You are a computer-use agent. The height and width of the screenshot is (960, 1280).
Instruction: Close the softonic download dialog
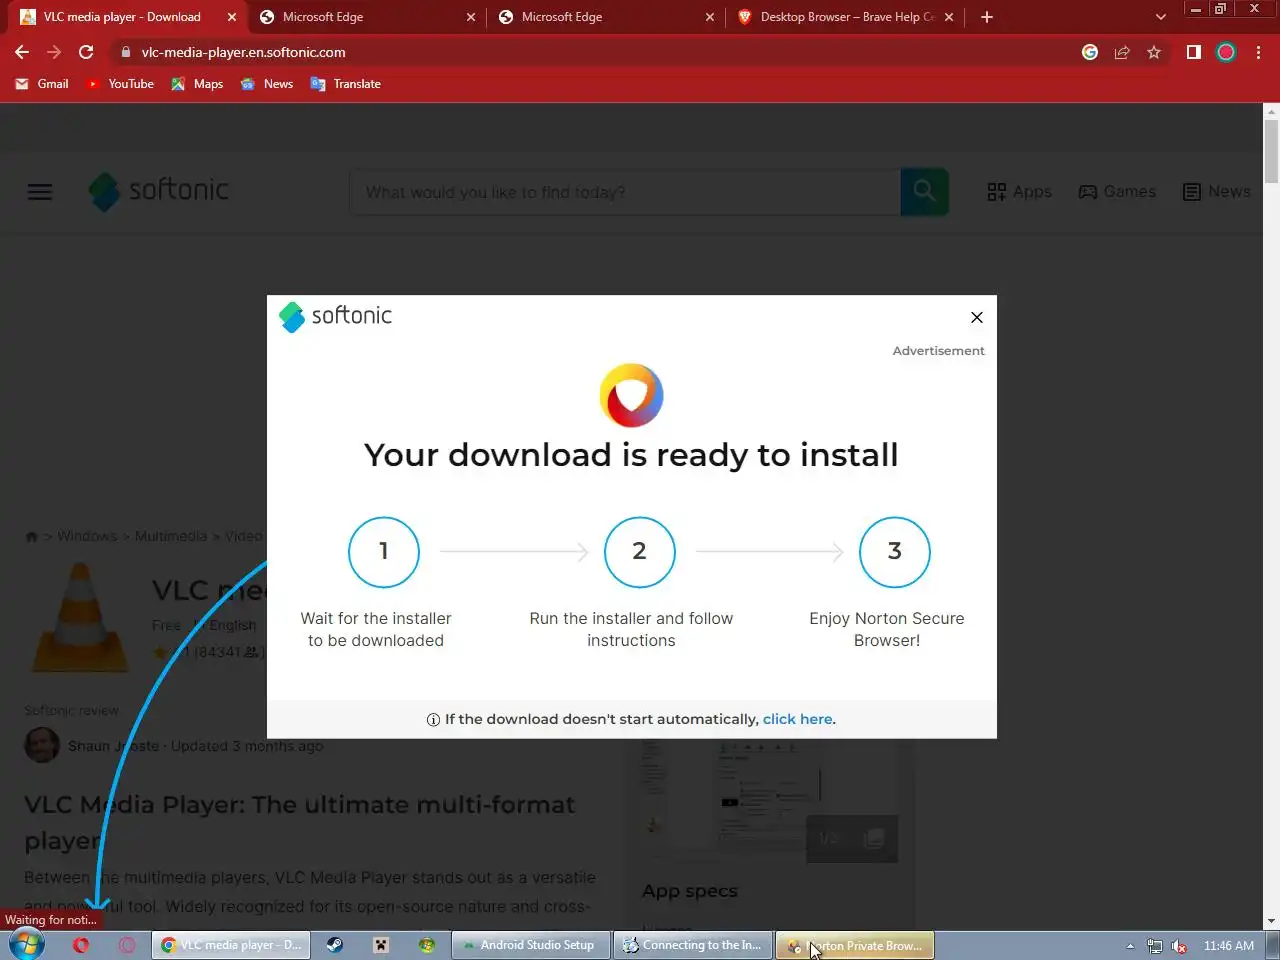point(977,317)
